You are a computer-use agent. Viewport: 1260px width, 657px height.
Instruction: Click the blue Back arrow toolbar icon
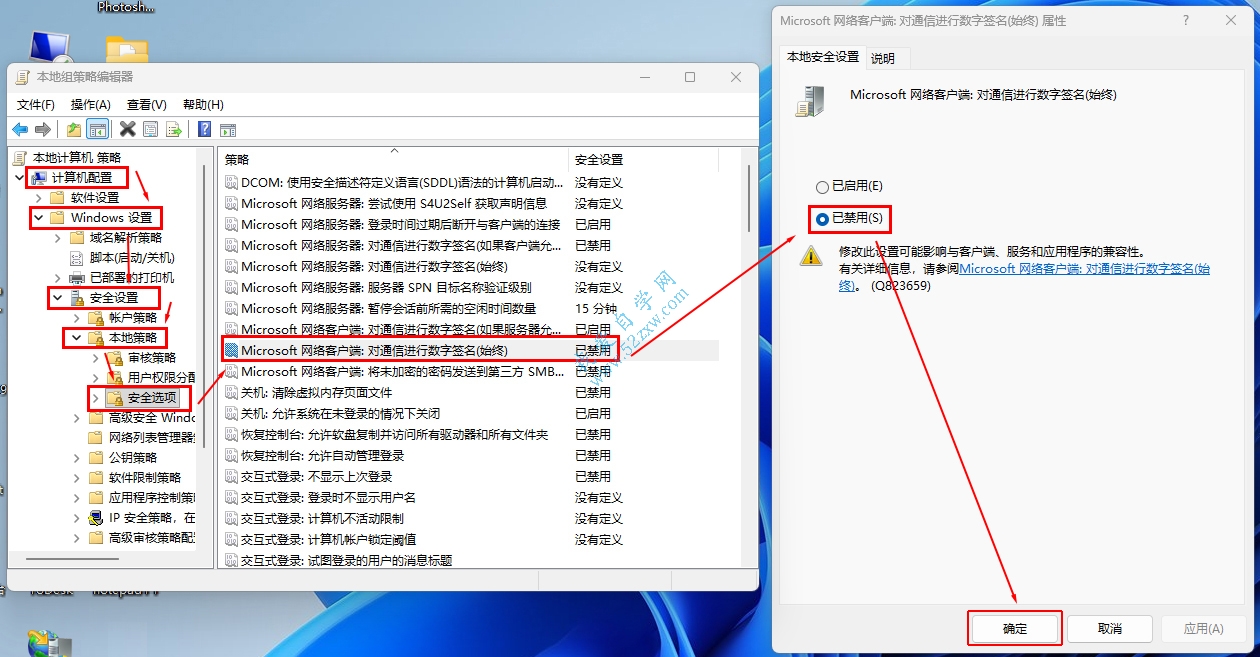coord(20,129)
